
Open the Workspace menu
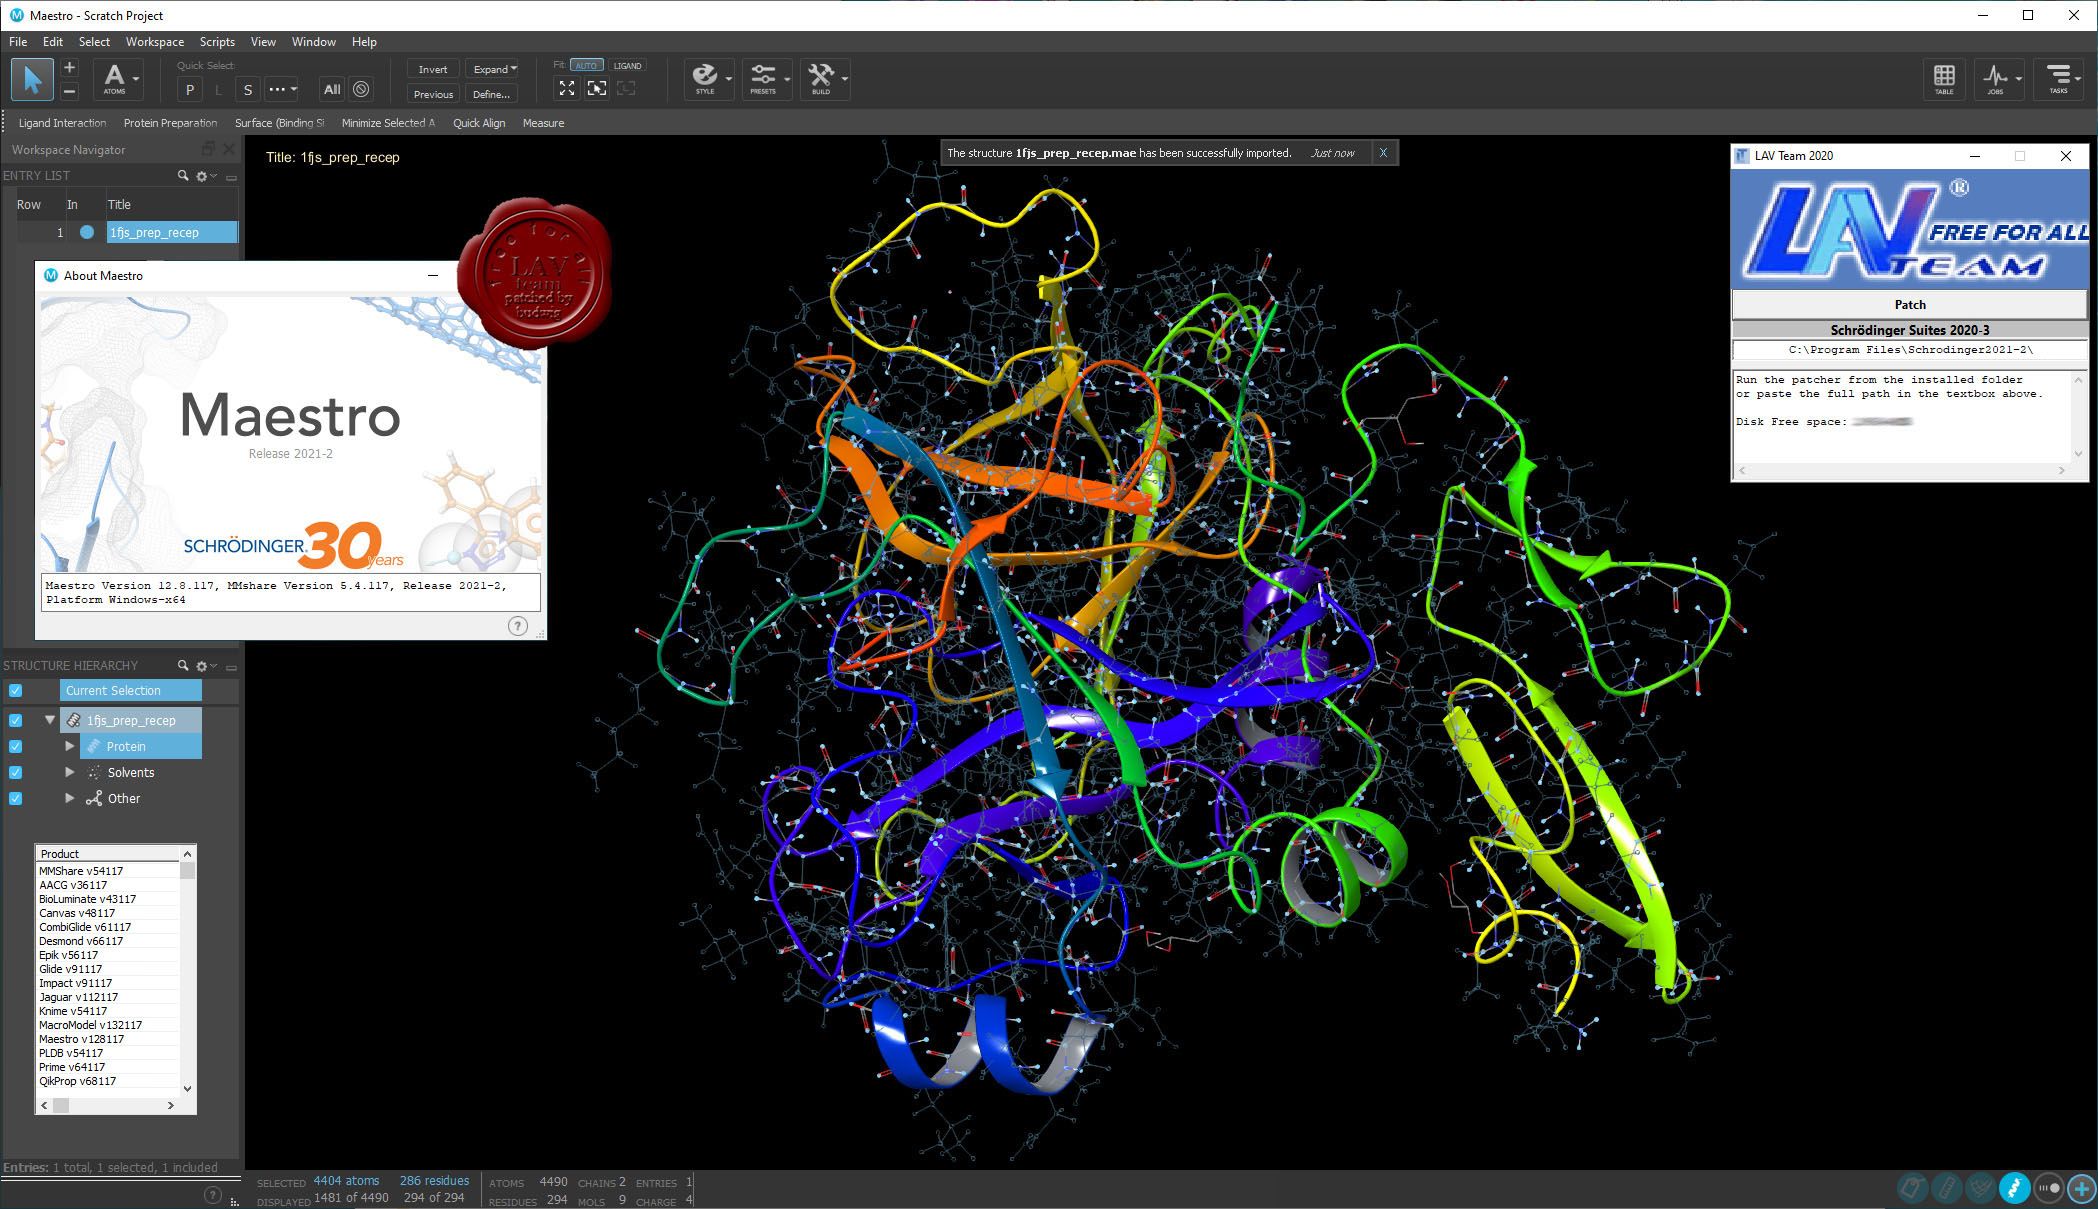153,40
